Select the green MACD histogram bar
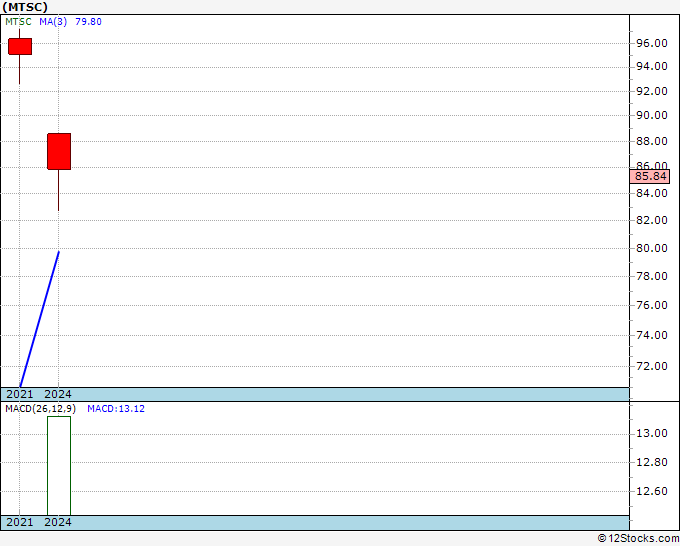This screenshot has height=546, width=680. (x=59, y=466)
